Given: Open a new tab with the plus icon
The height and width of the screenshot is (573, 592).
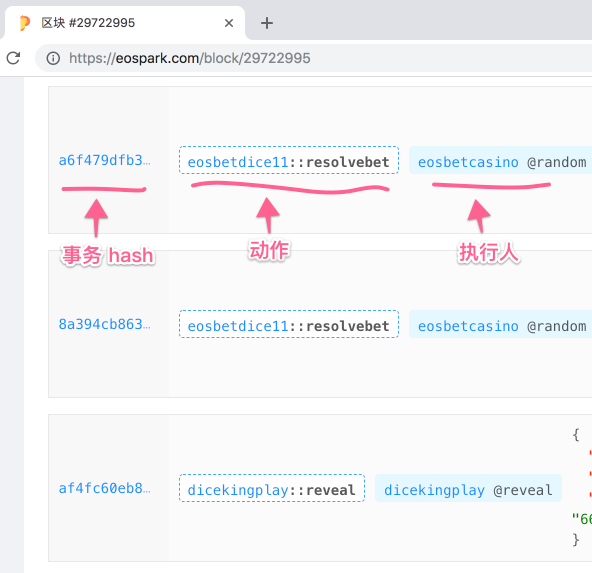Looking at the screenshot, I should pyautogui.click(x=267, y=23).
